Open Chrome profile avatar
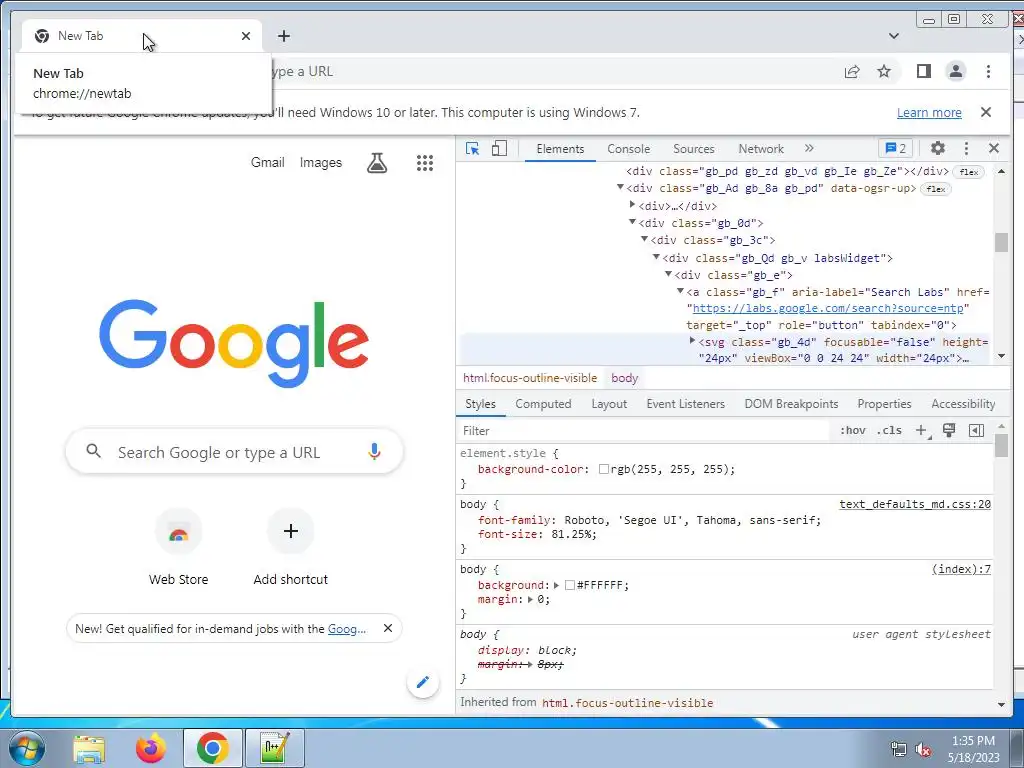 (x=955, y=71)
